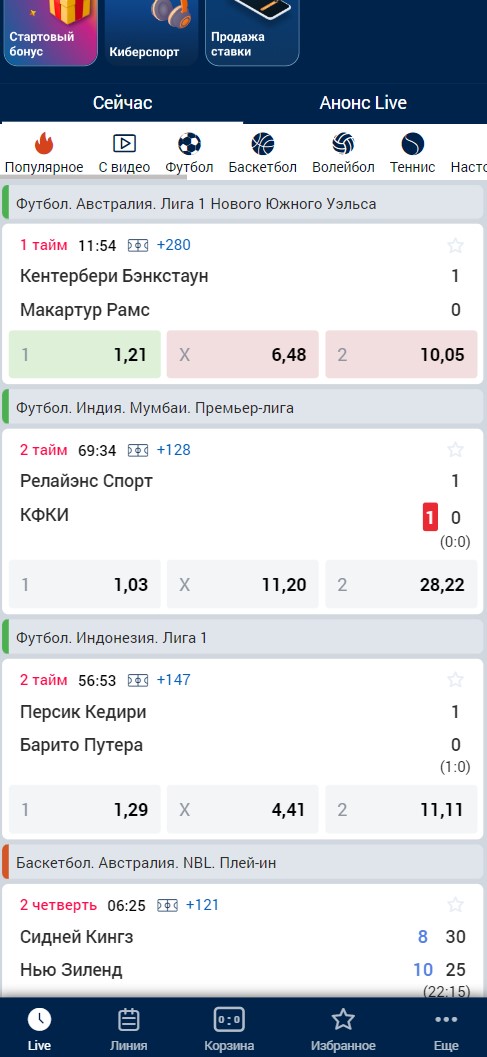This screenshot has height=1057, width=487.
Task: Open Корзина bet slip icon
Action: pyautogui.click(x=229, y=1020)
